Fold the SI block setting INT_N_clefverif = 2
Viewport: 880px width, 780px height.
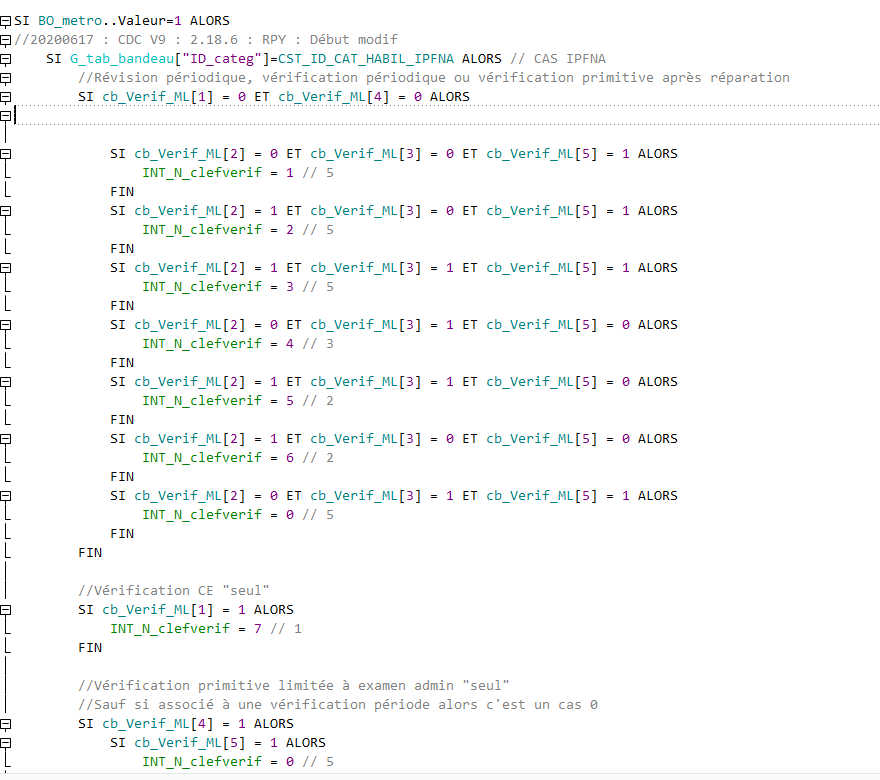pyautogui.click(x=6, y=211)
